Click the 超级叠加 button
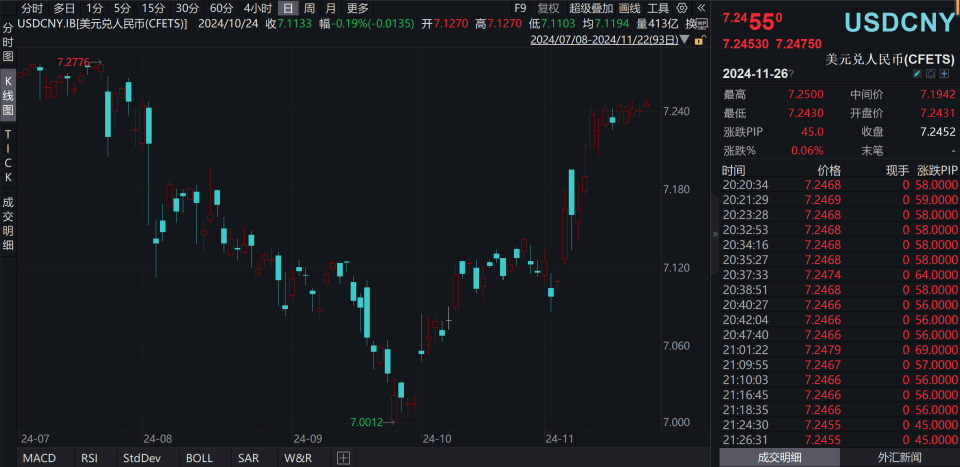Screen dimensions: 960x467 [590, 8]
